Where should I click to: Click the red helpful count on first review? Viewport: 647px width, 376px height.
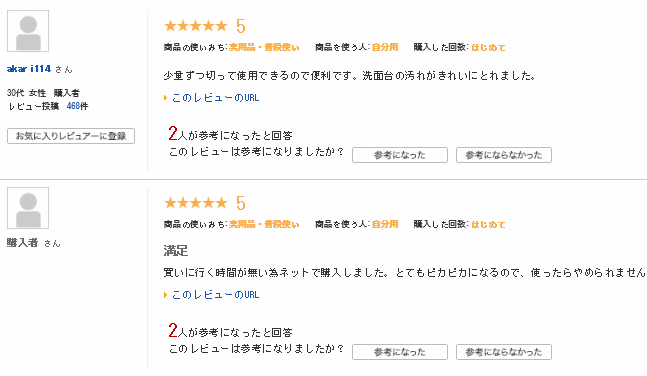click(x=173, y=133)
